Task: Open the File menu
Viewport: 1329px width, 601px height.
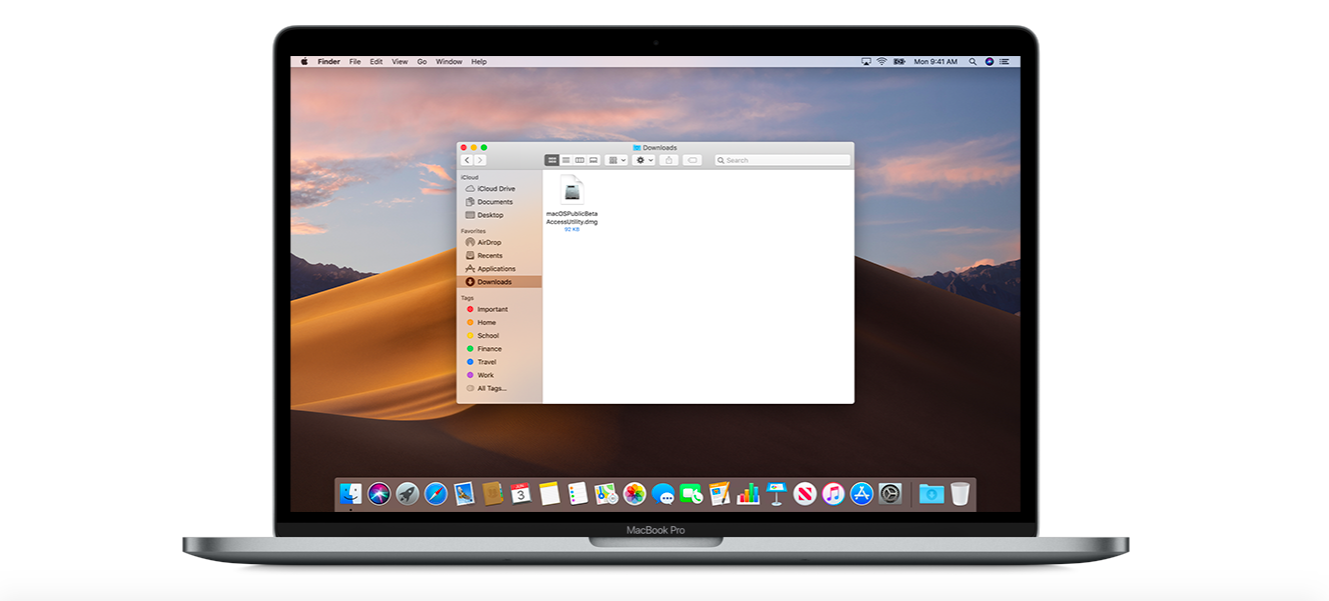Action: point(355,62)
